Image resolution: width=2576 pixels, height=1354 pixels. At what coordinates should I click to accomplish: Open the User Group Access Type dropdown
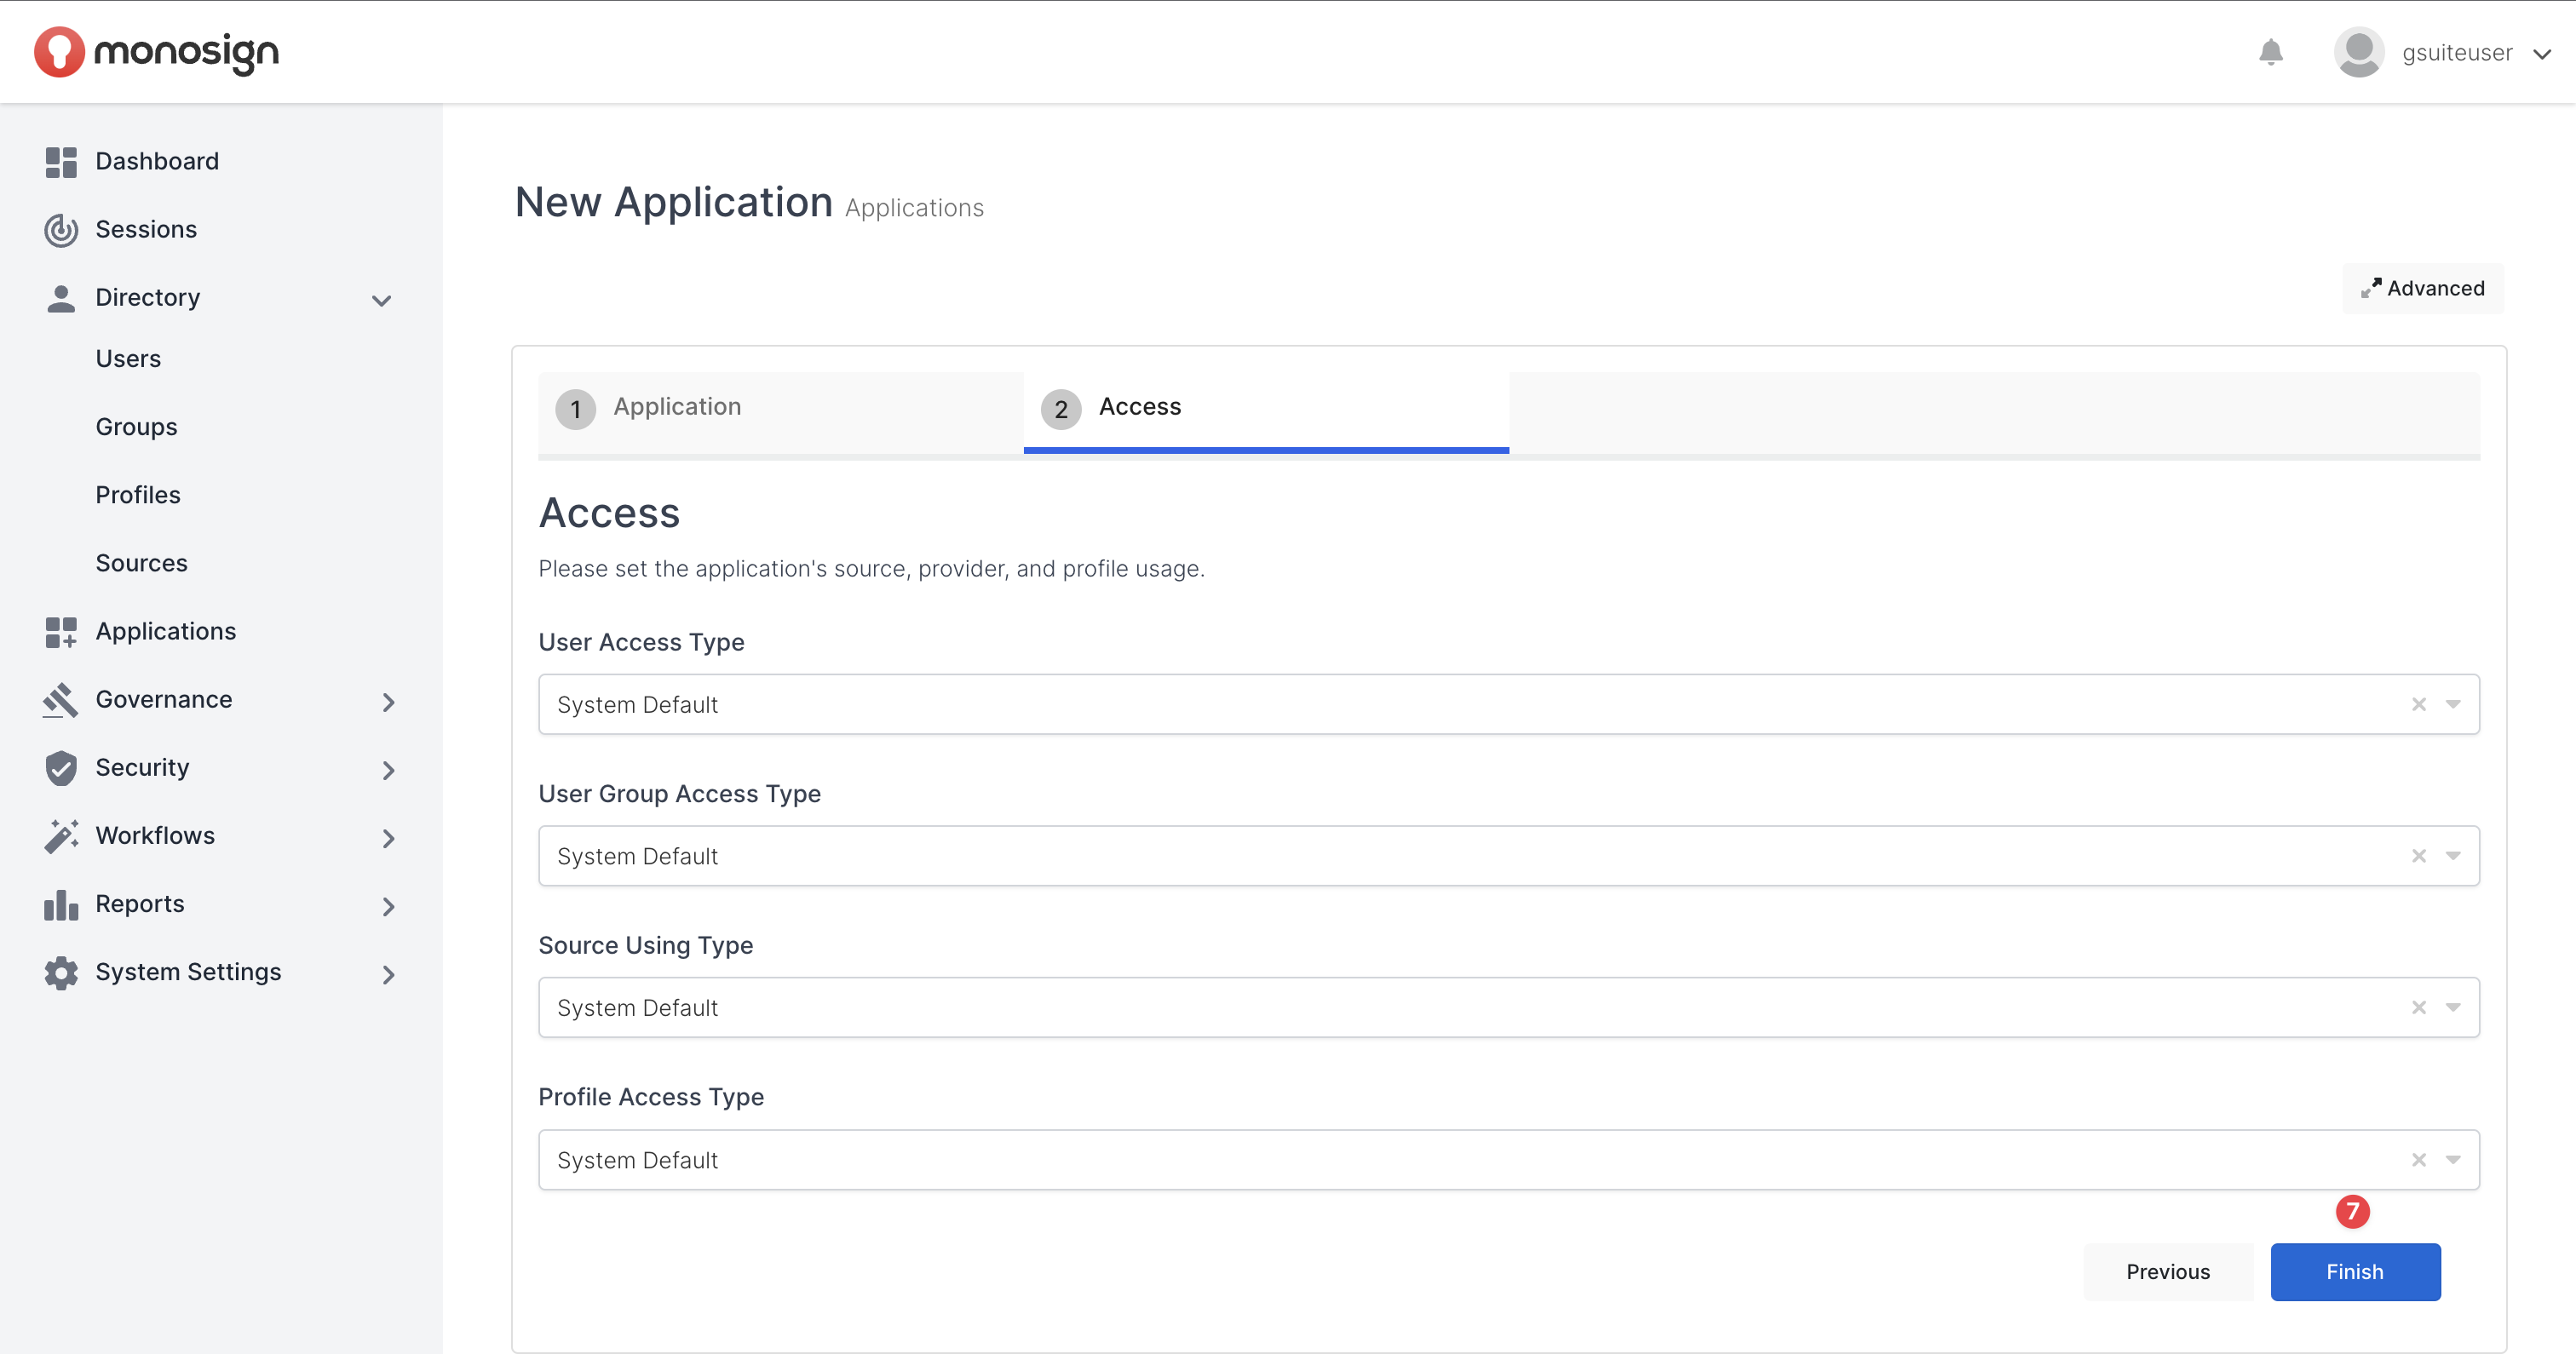2453,856
